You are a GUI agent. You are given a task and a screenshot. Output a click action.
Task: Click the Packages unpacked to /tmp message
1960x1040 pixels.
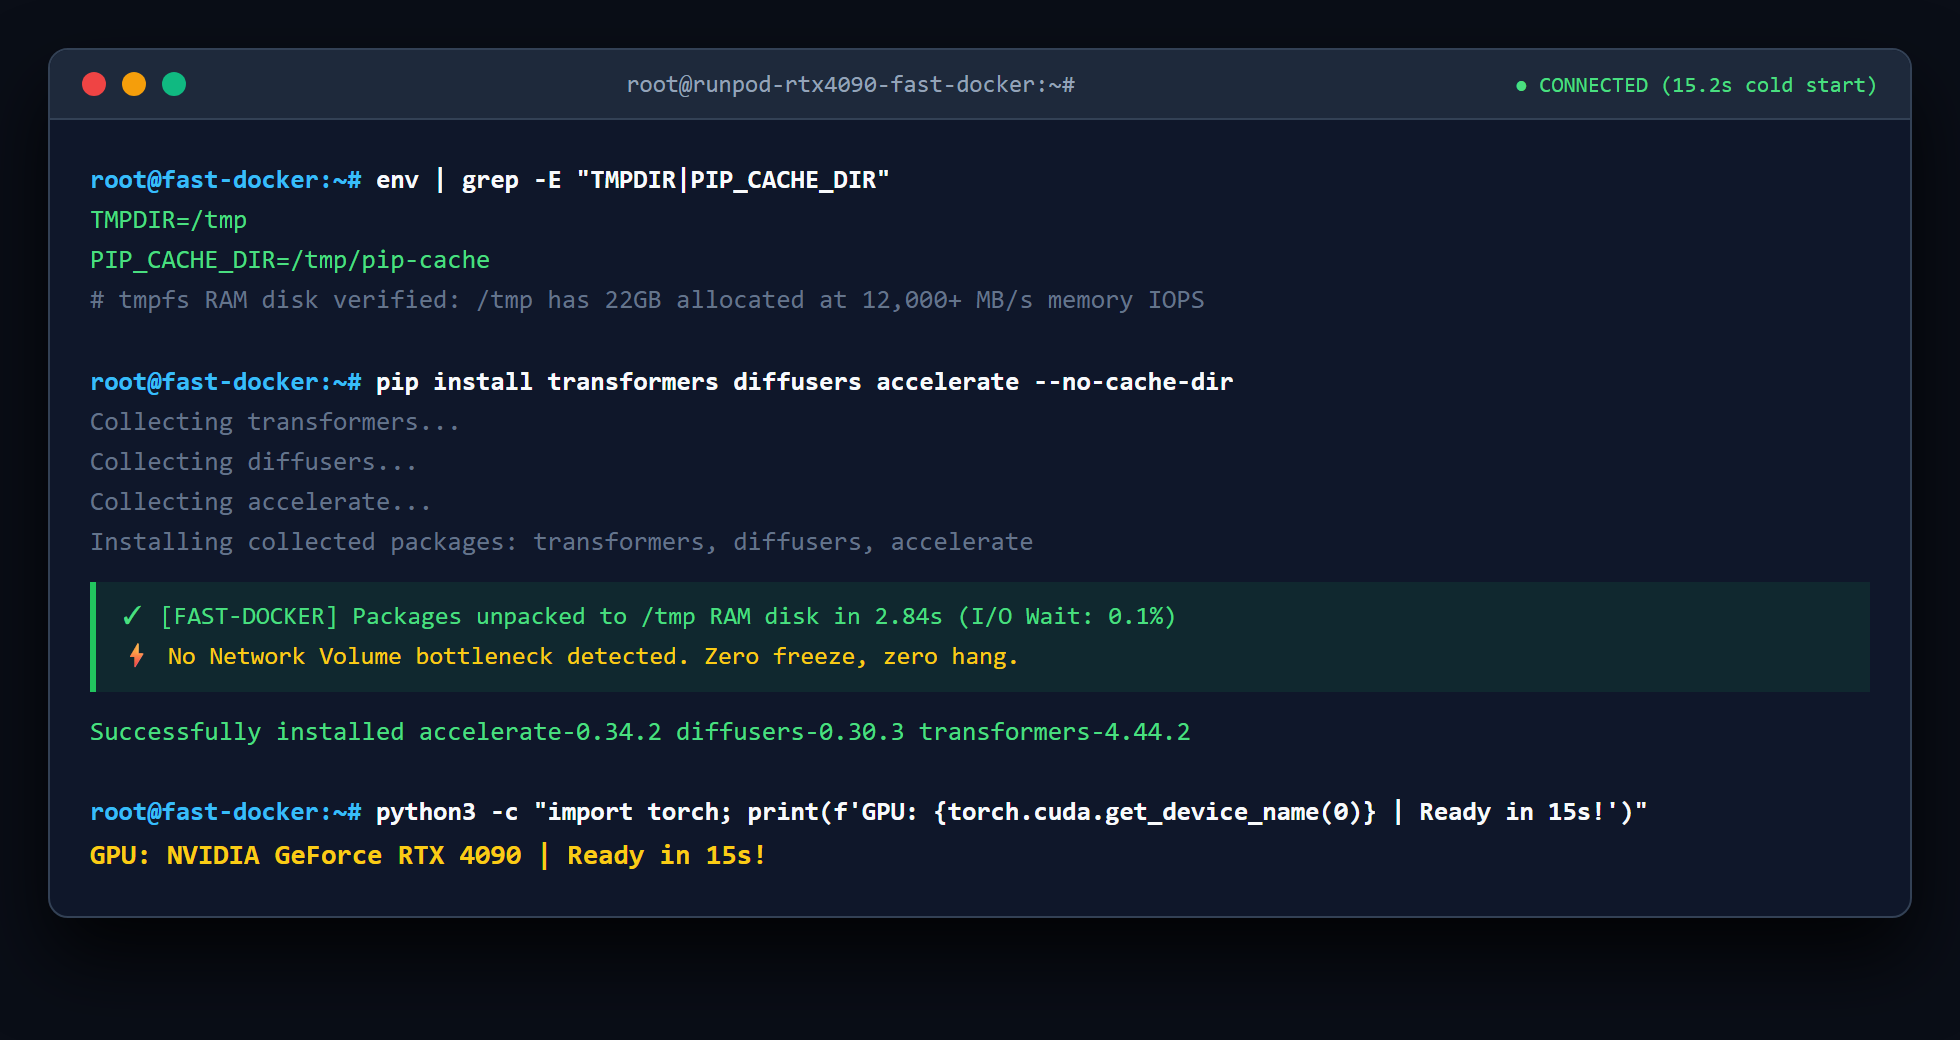[x=668, y=616]
